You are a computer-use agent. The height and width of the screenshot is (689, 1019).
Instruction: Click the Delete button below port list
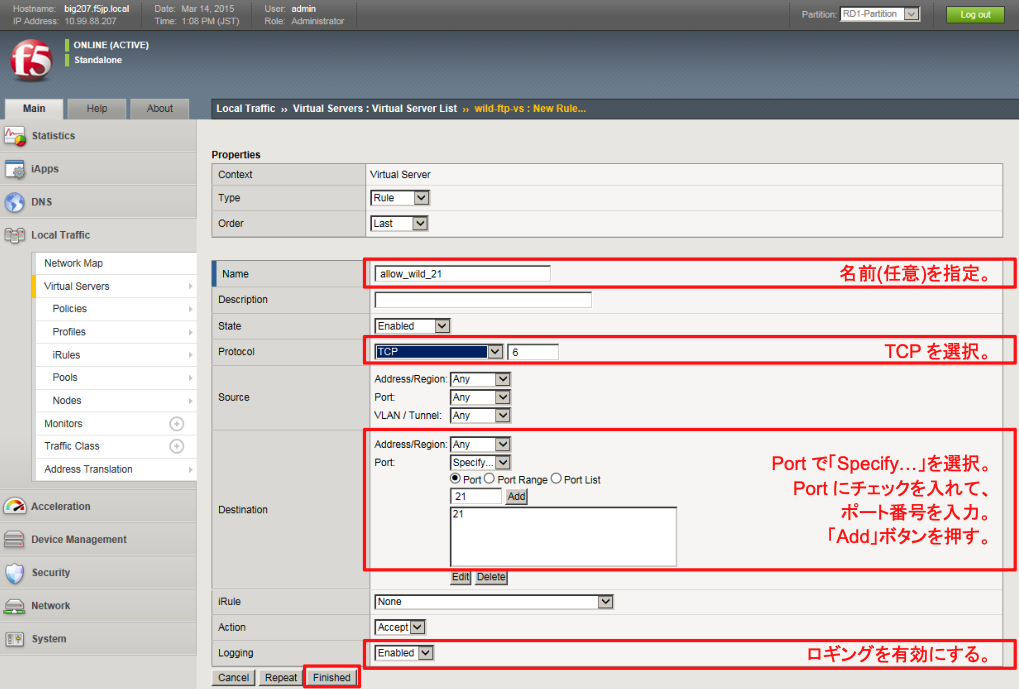click(x=491, y=577)
